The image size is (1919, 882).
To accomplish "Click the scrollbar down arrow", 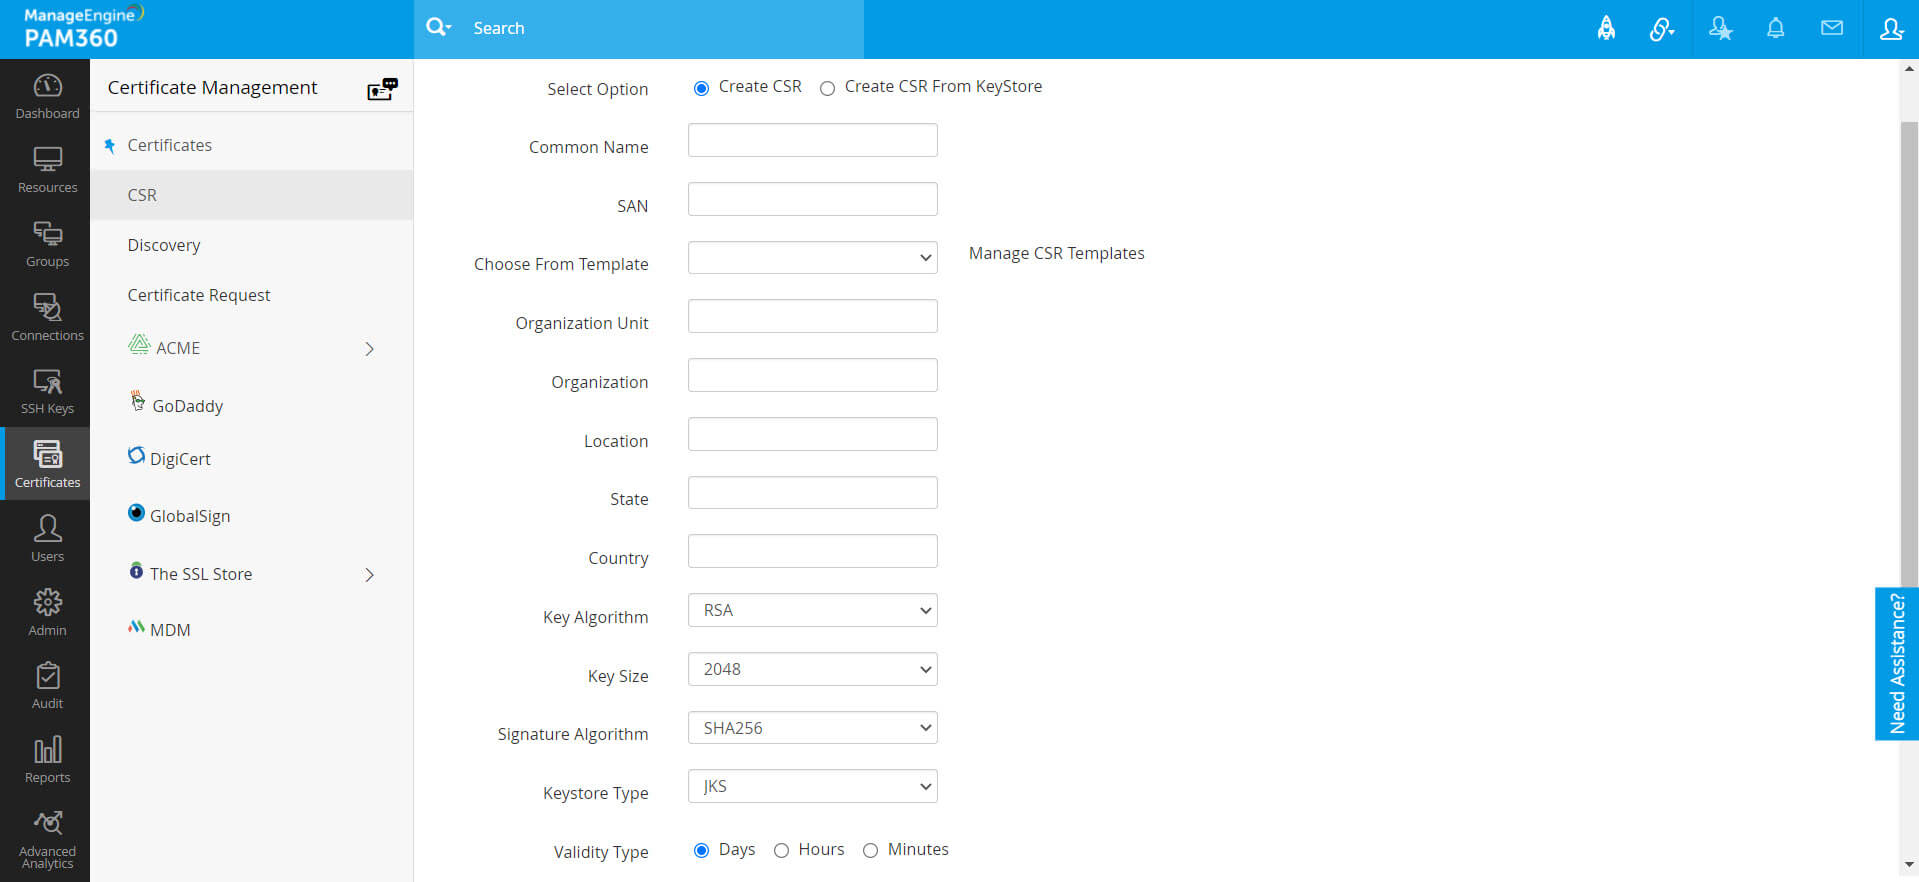I will pyautogui.click(x=1909, y=864).
